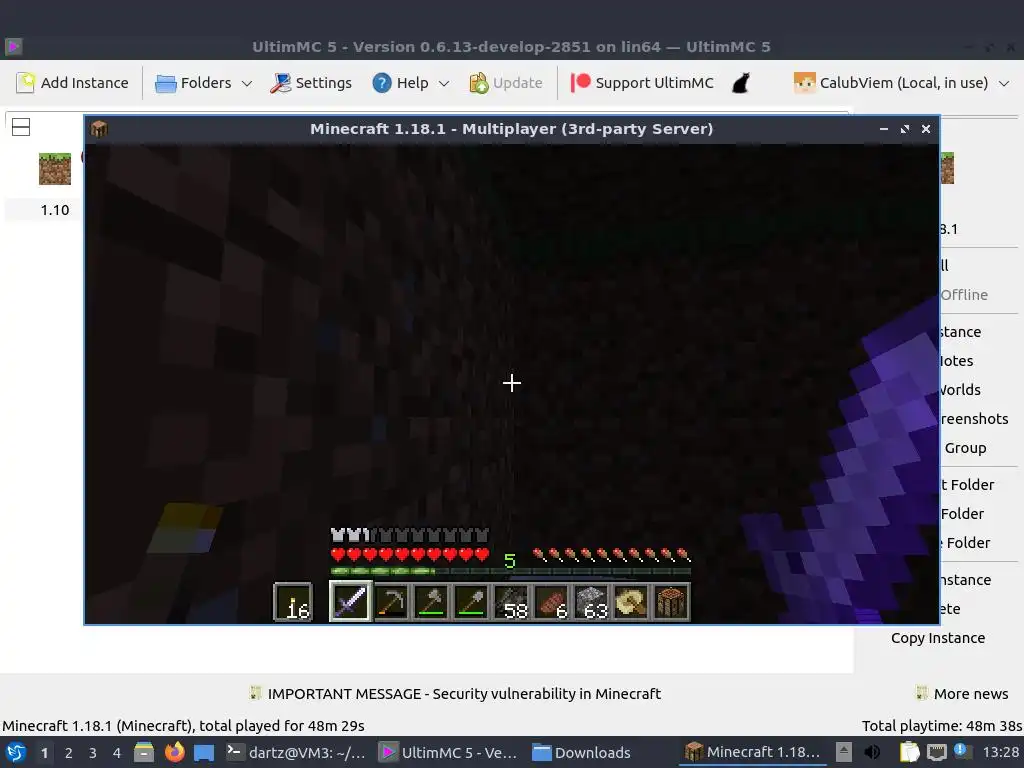Switch to workspace 4
This screenshot has height=768, width=1024.
(x=117, y=753)
